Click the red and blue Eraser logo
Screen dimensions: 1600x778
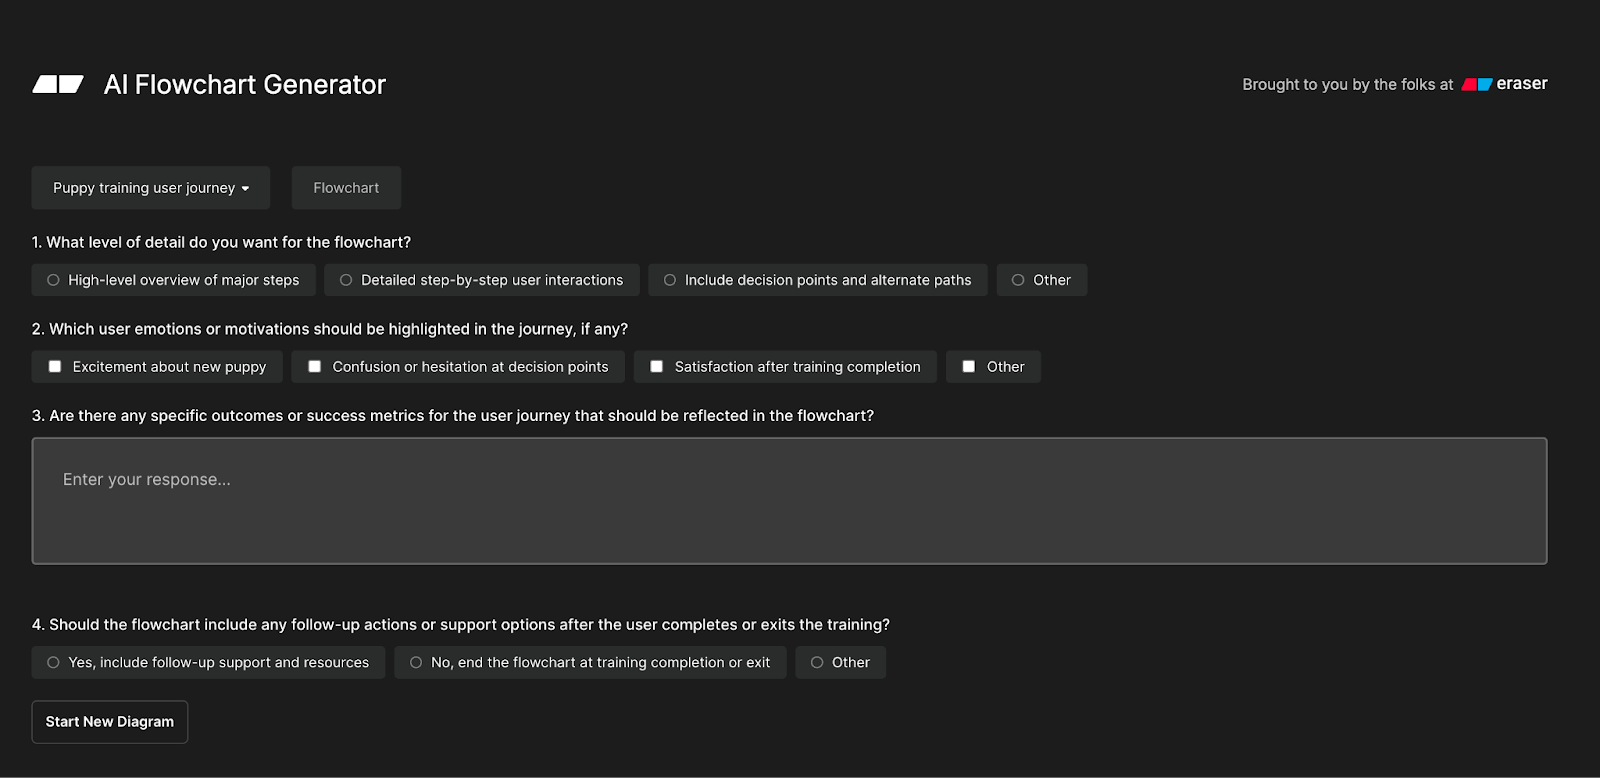1476,85
